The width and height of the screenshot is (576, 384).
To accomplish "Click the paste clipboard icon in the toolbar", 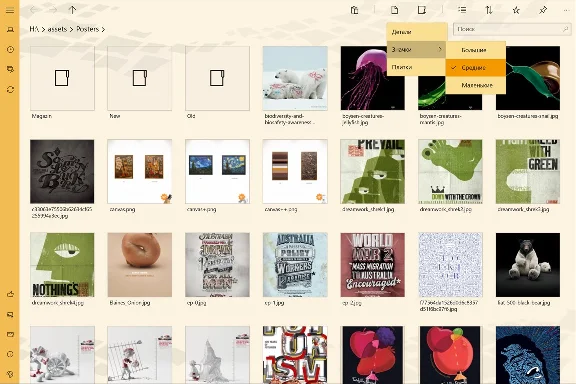I will tap(354, 10).
